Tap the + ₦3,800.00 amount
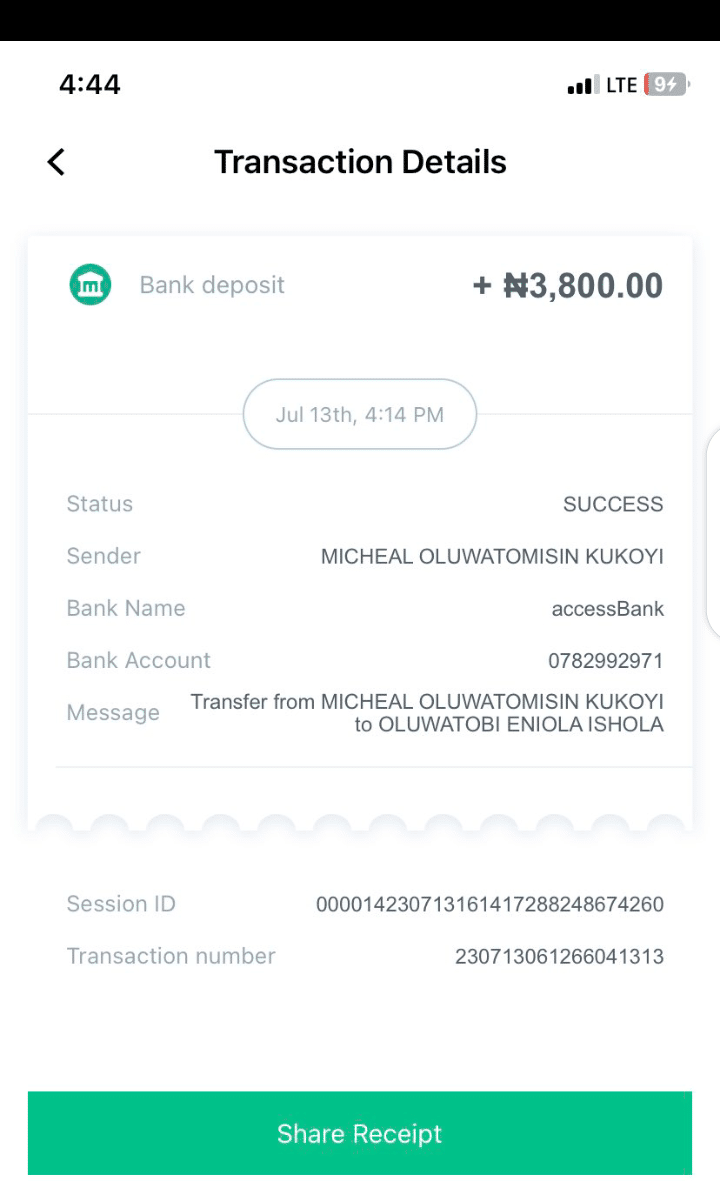 (x=567, y=286)
